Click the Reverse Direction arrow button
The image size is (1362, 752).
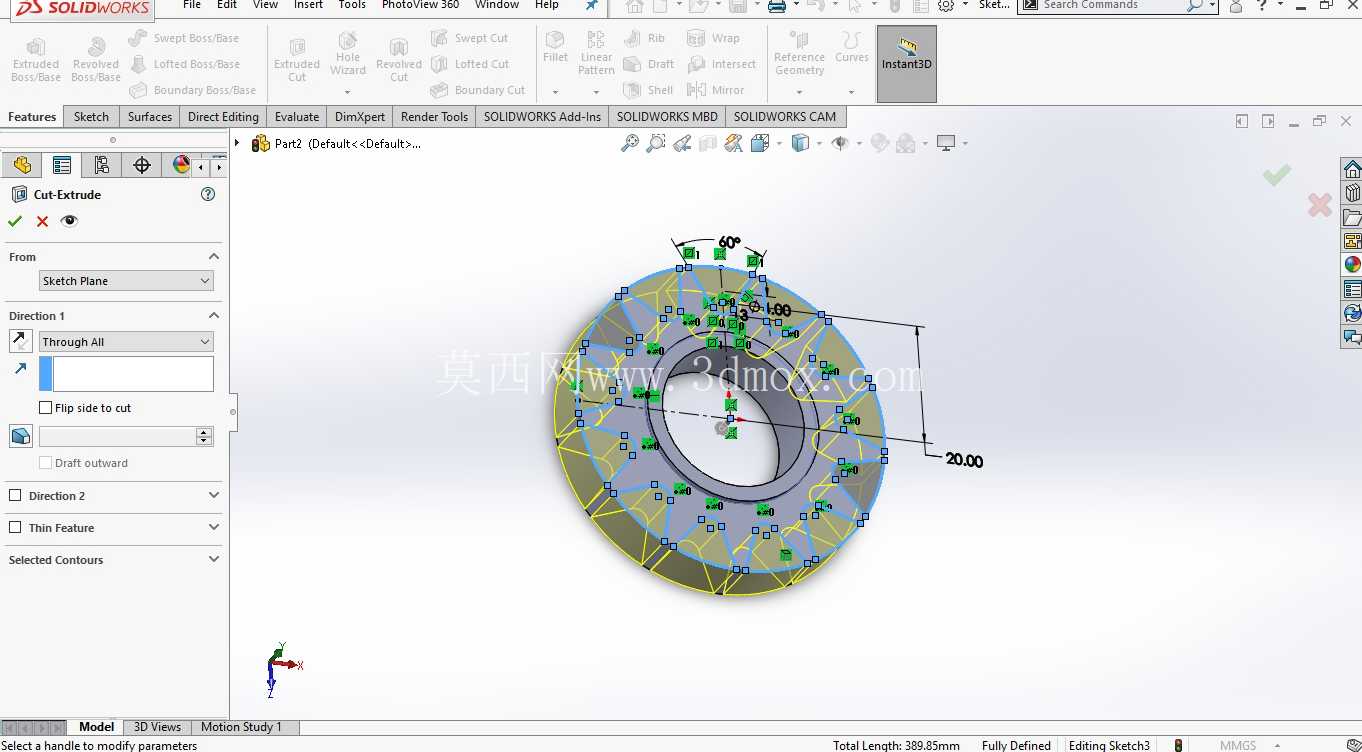point(20,341)
